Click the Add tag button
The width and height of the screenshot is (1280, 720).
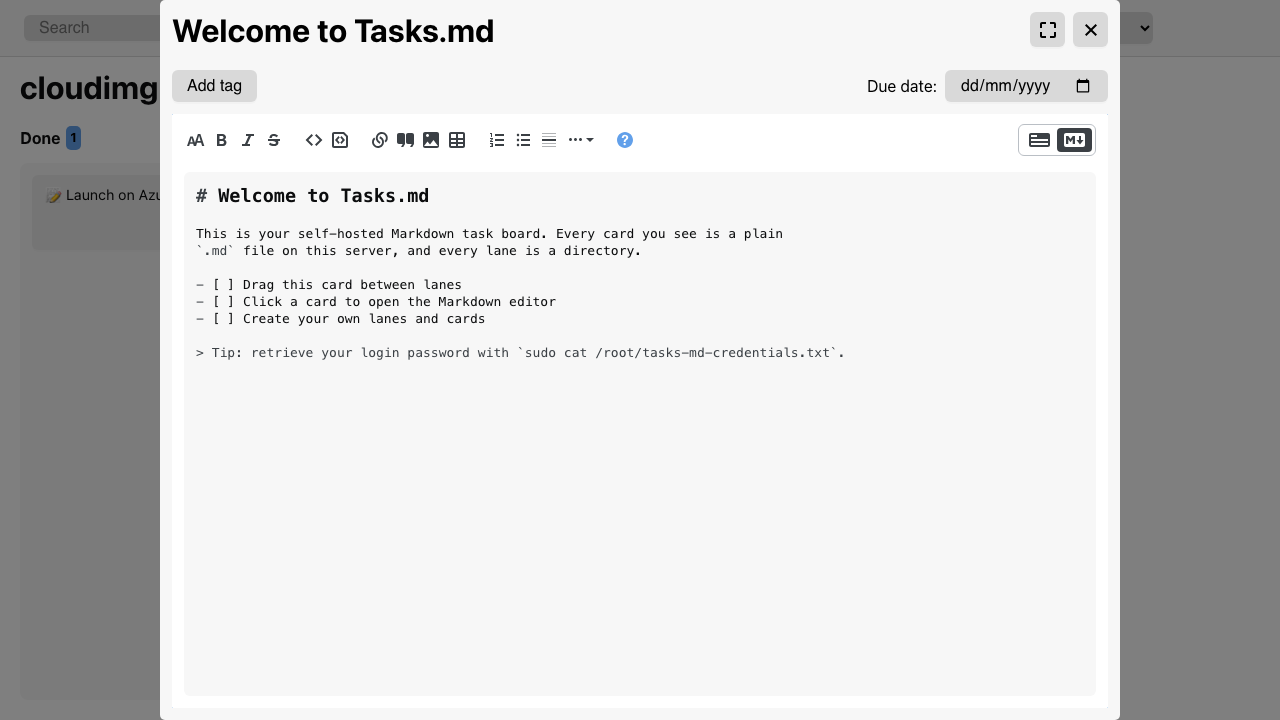(x=214, y=86)
